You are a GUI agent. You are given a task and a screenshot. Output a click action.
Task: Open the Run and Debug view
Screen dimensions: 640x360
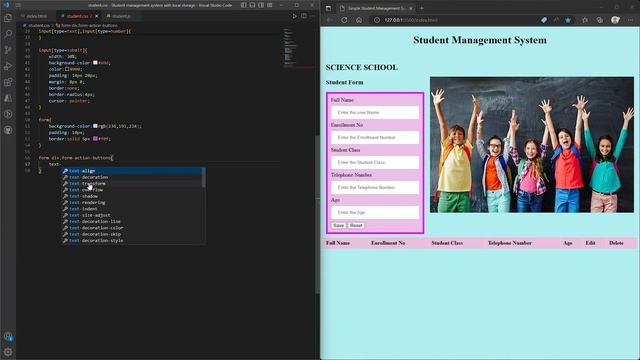[x=8, y=66]
